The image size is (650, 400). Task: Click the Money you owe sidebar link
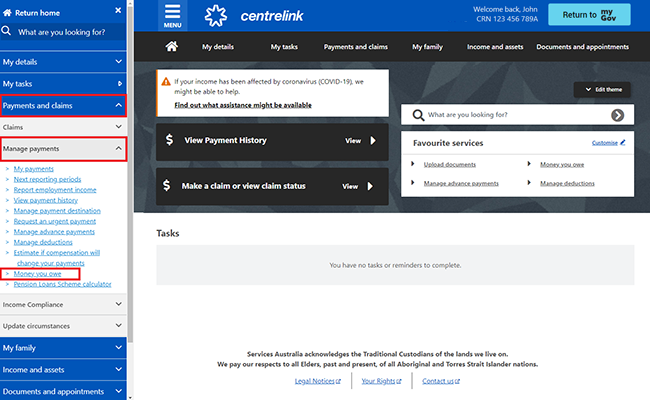click(37, 274)
